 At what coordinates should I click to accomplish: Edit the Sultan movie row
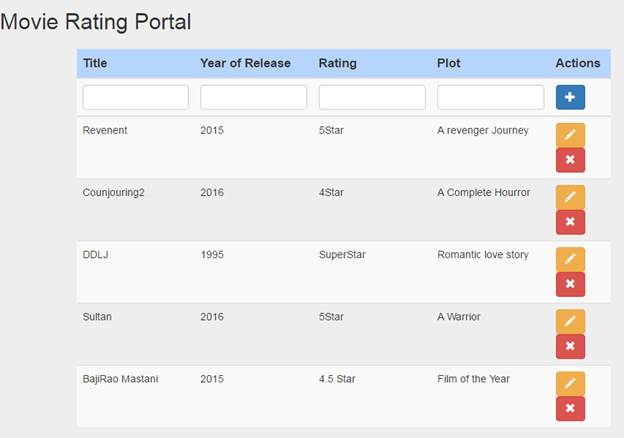[570, 321]
